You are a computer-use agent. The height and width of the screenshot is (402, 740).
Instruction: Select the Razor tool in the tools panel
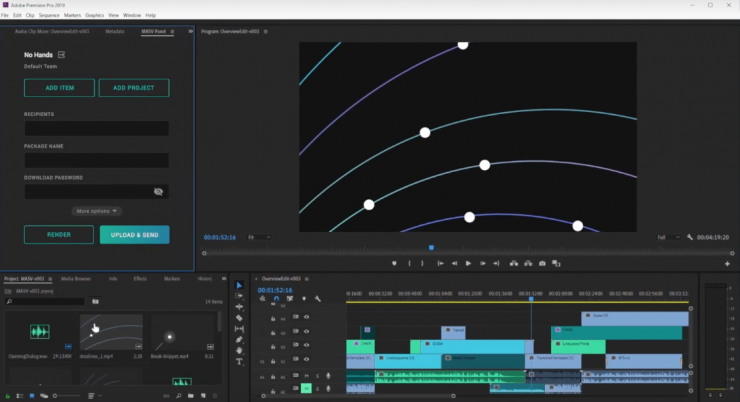[240, 318]
